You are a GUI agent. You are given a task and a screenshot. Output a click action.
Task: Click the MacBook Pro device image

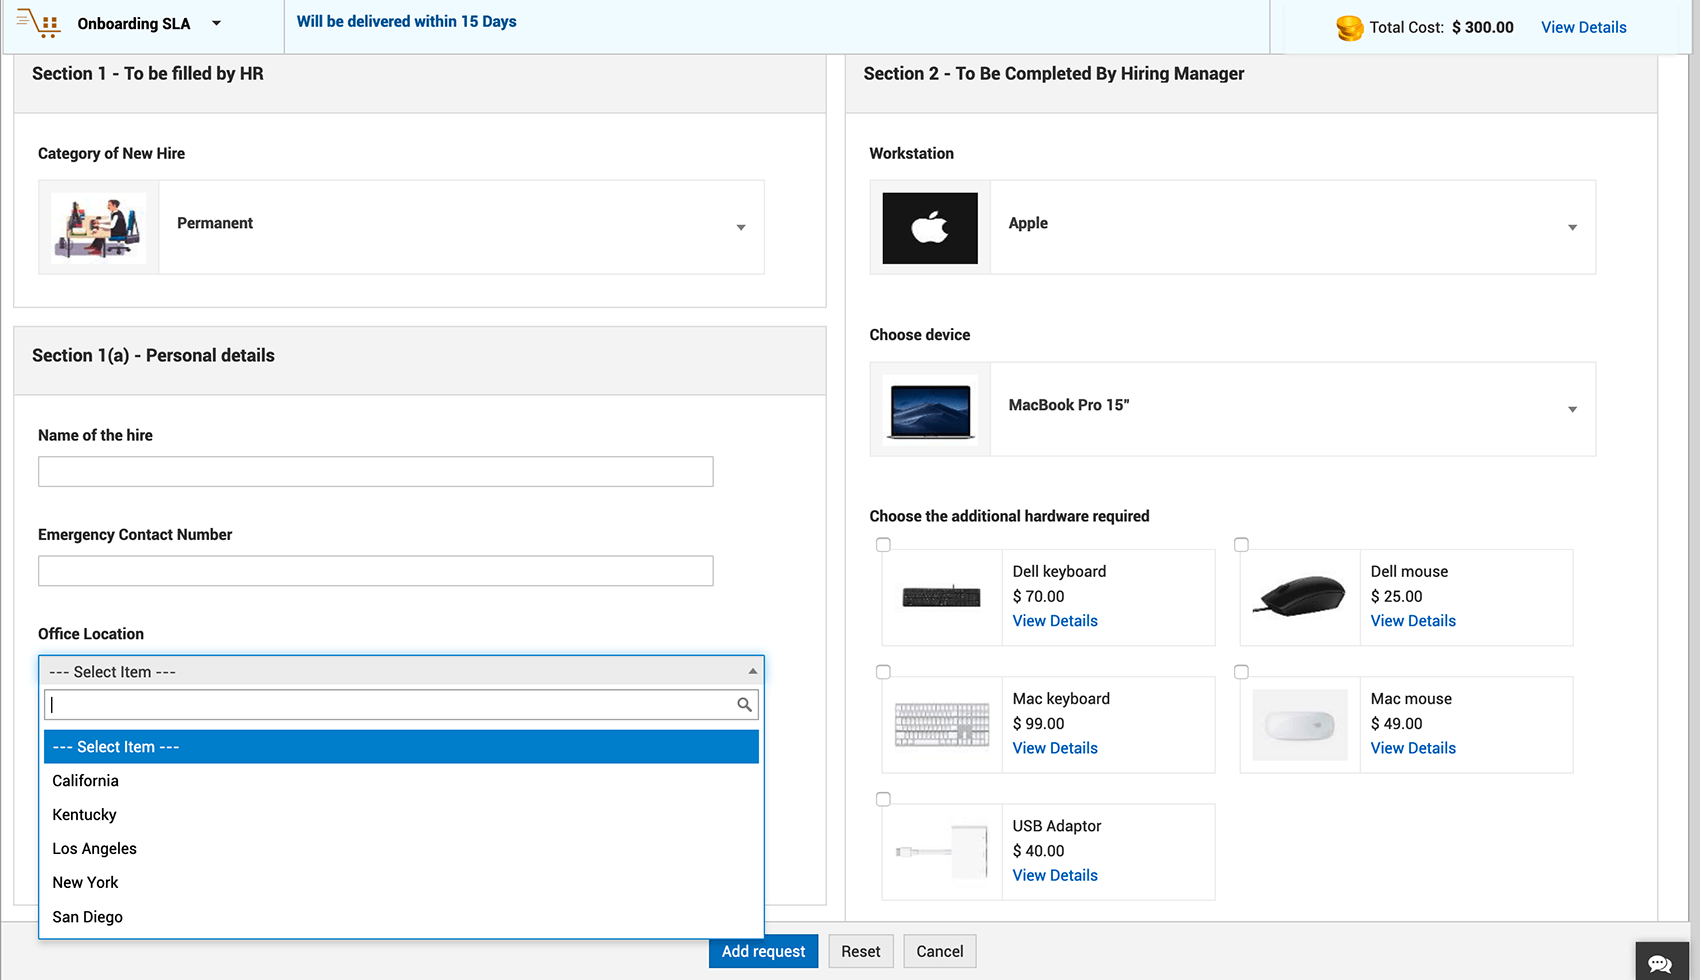[929, 409]
